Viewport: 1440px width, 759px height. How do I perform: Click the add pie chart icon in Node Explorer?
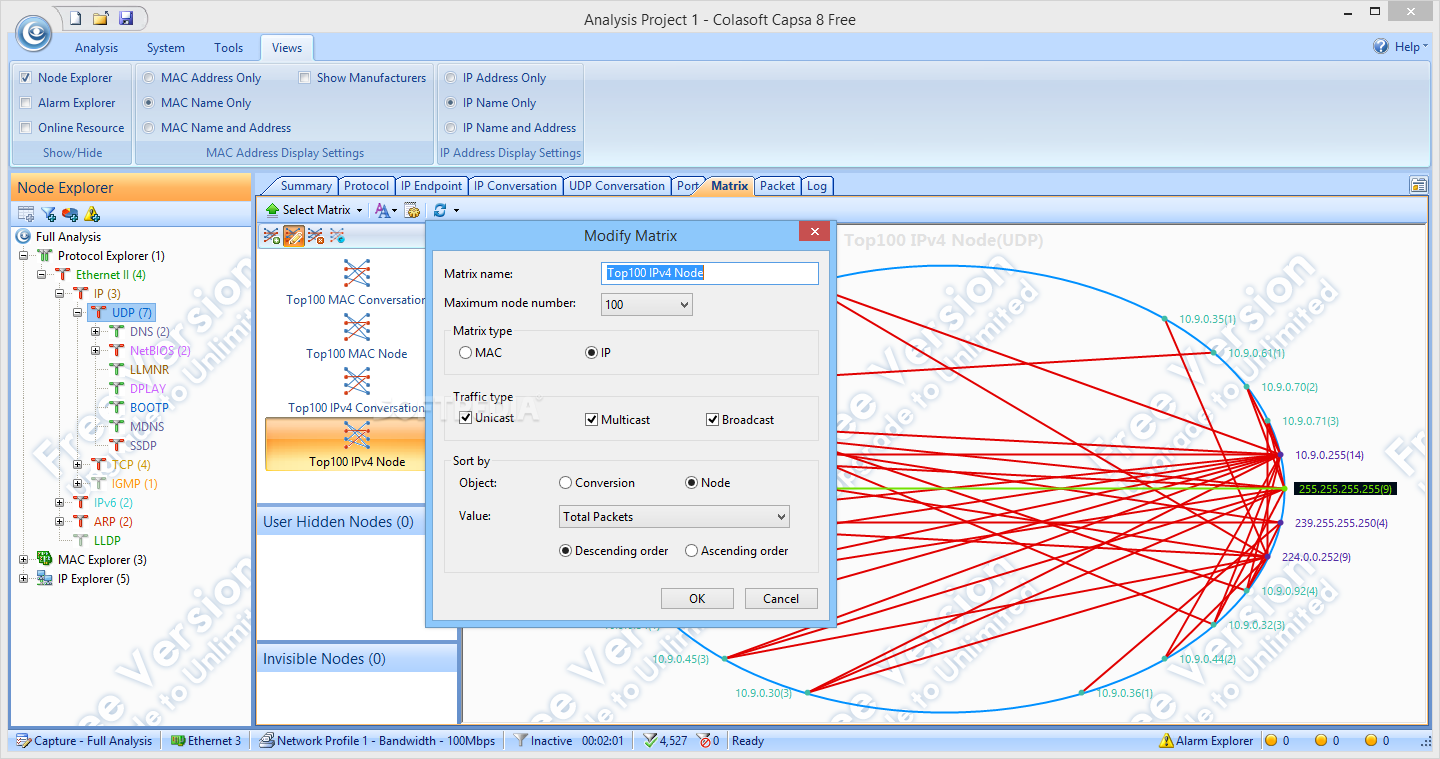(70, 214)
